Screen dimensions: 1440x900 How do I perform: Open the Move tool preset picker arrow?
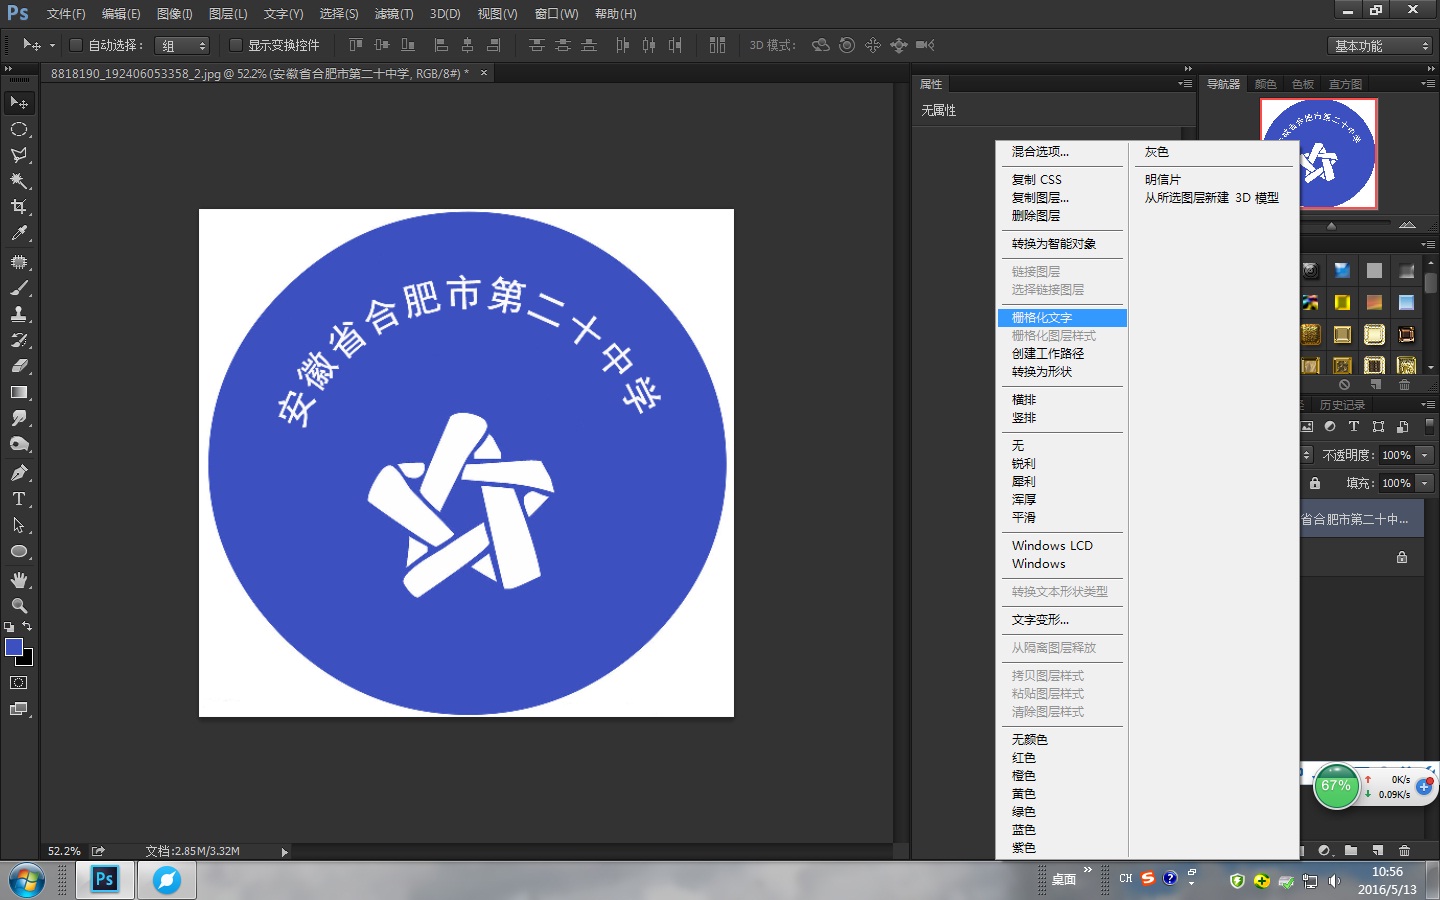[52, 45]
